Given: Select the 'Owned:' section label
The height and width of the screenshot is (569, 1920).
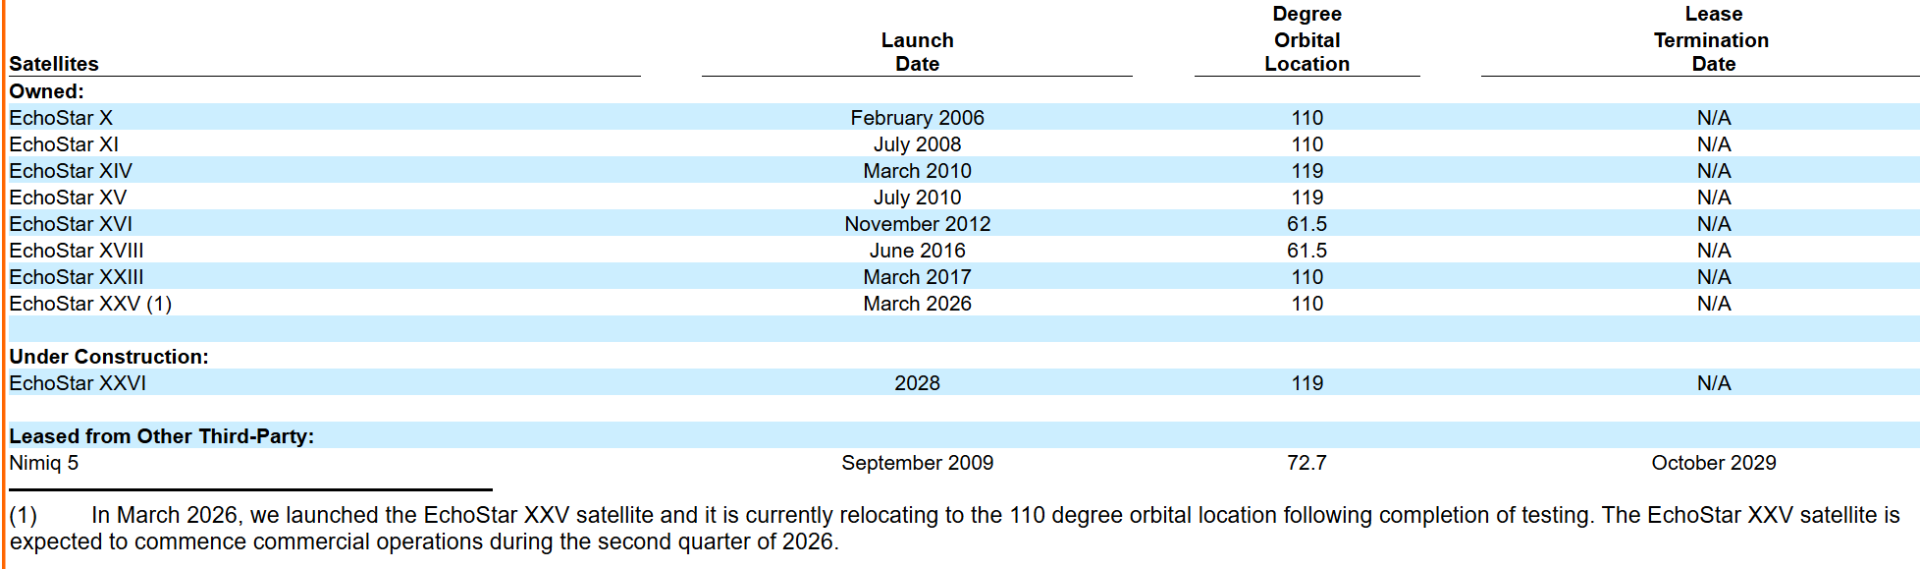Looking at the screenshot, I should click(x=47, y=91).
